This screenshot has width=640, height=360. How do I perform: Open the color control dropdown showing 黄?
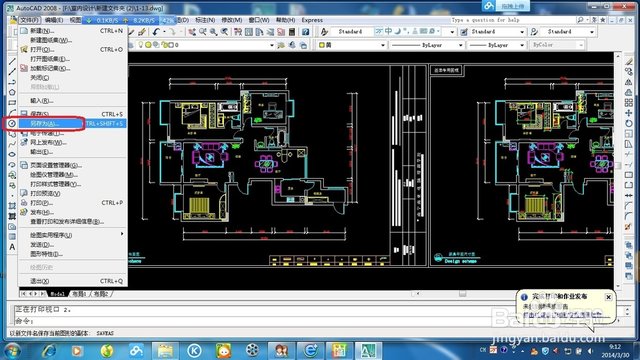tap(383, 45)
